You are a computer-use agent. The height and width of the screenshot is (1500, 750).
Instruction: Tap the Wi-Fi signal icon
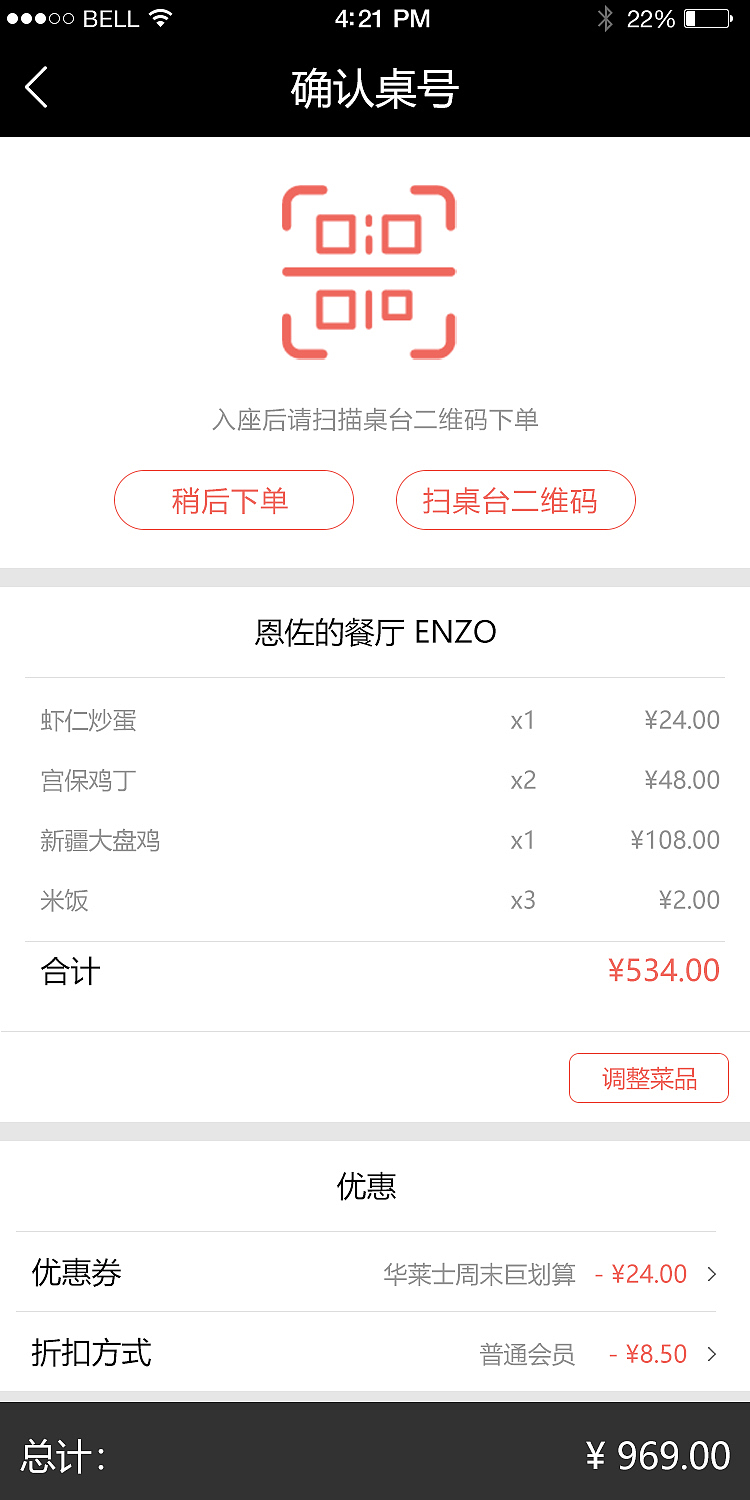[160, 18]
